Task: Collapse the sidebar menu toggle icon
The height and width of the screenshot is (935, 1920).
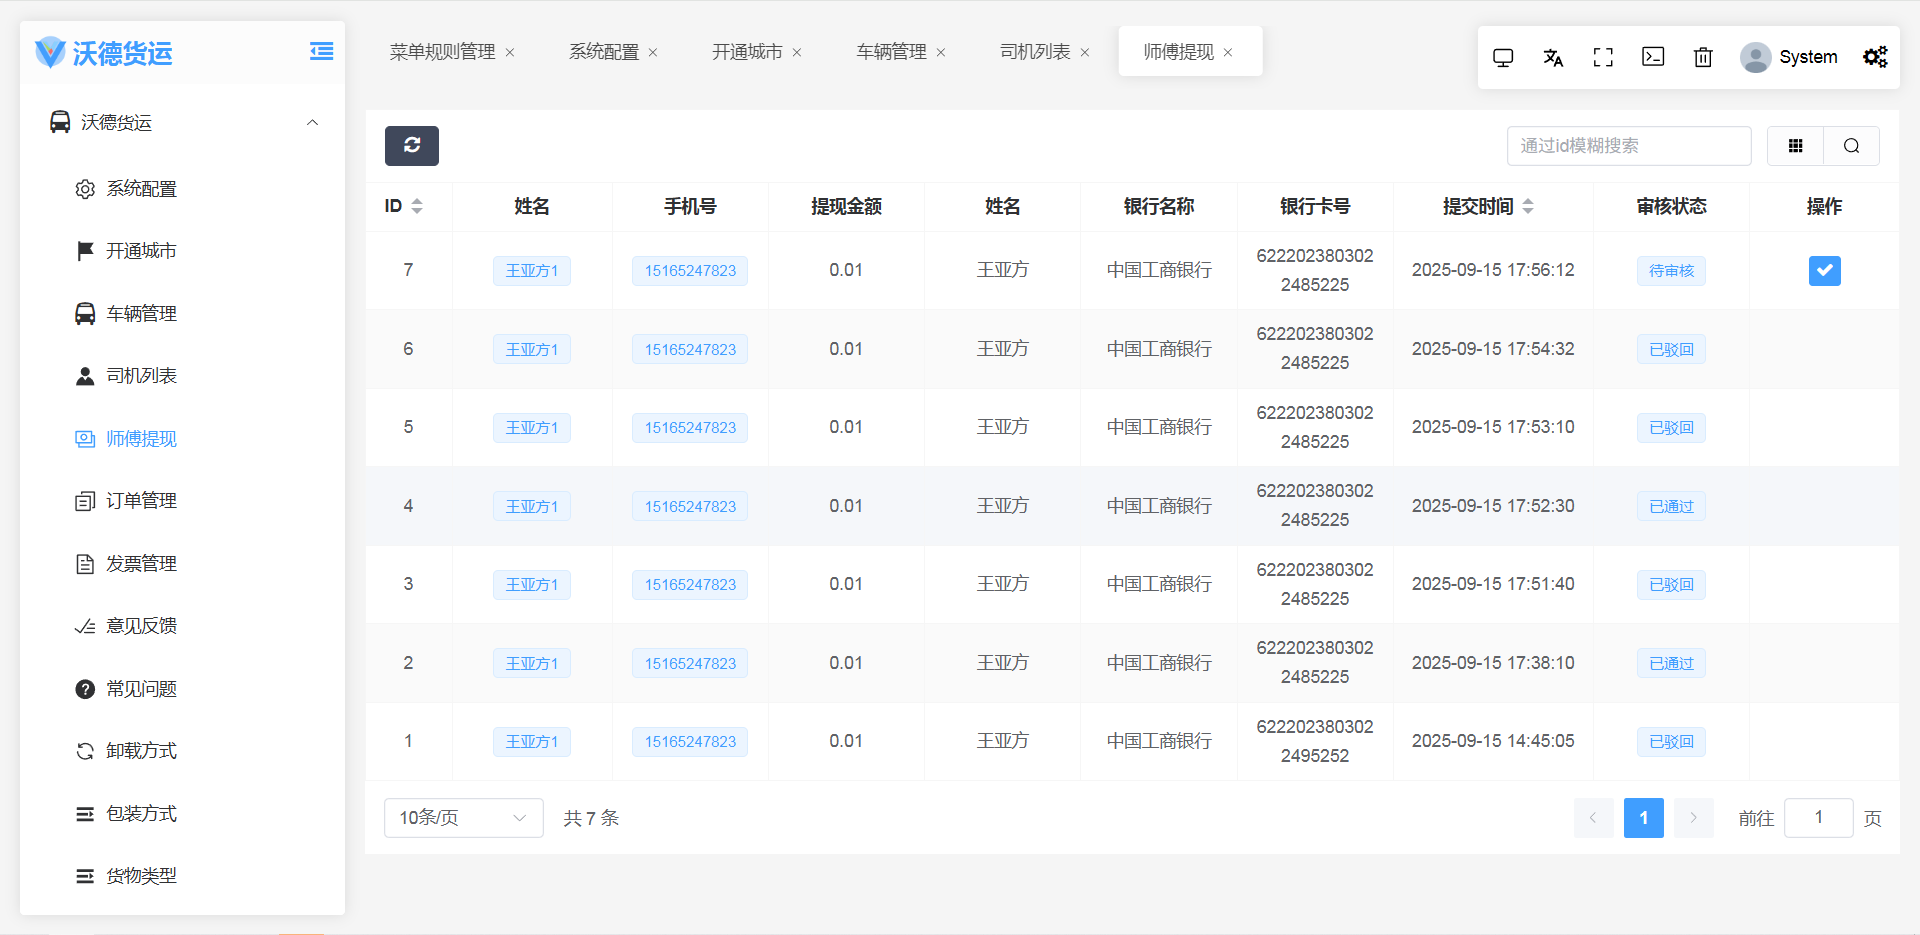Action: coord(321,52)
